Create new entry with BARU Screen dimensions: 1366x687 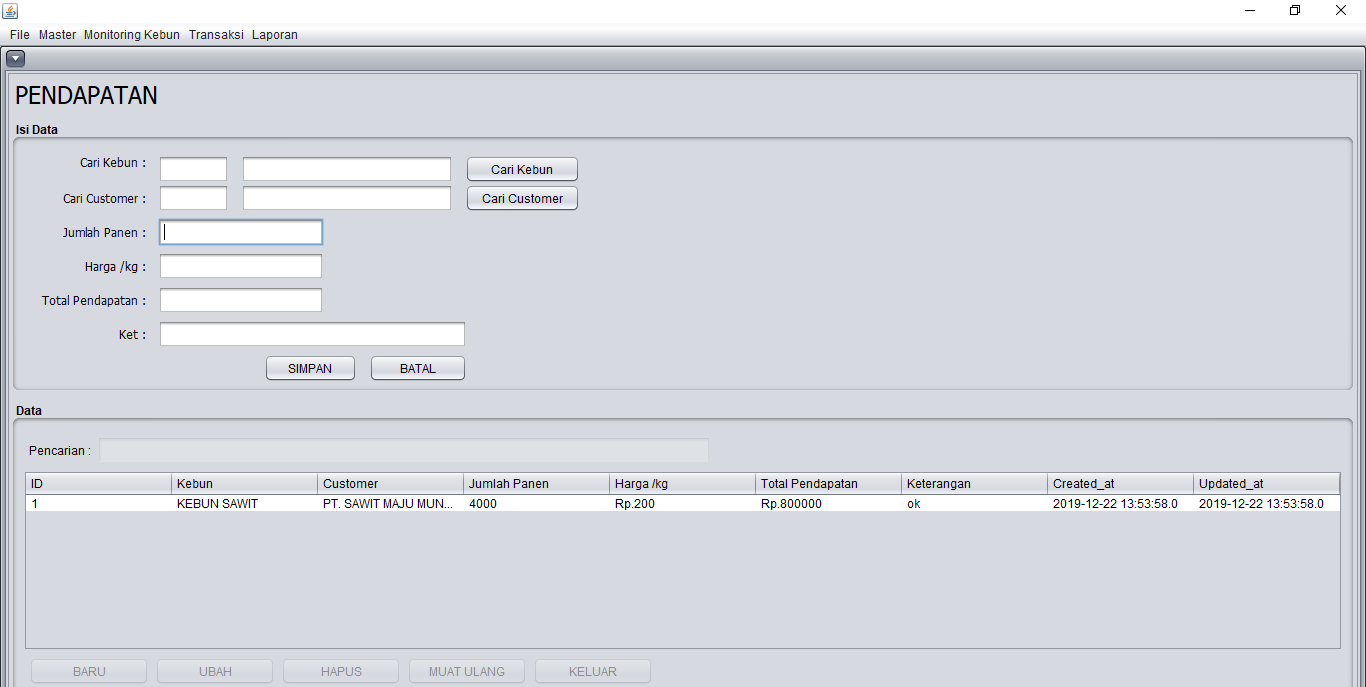pyautogui.click(x=88, y=670)
